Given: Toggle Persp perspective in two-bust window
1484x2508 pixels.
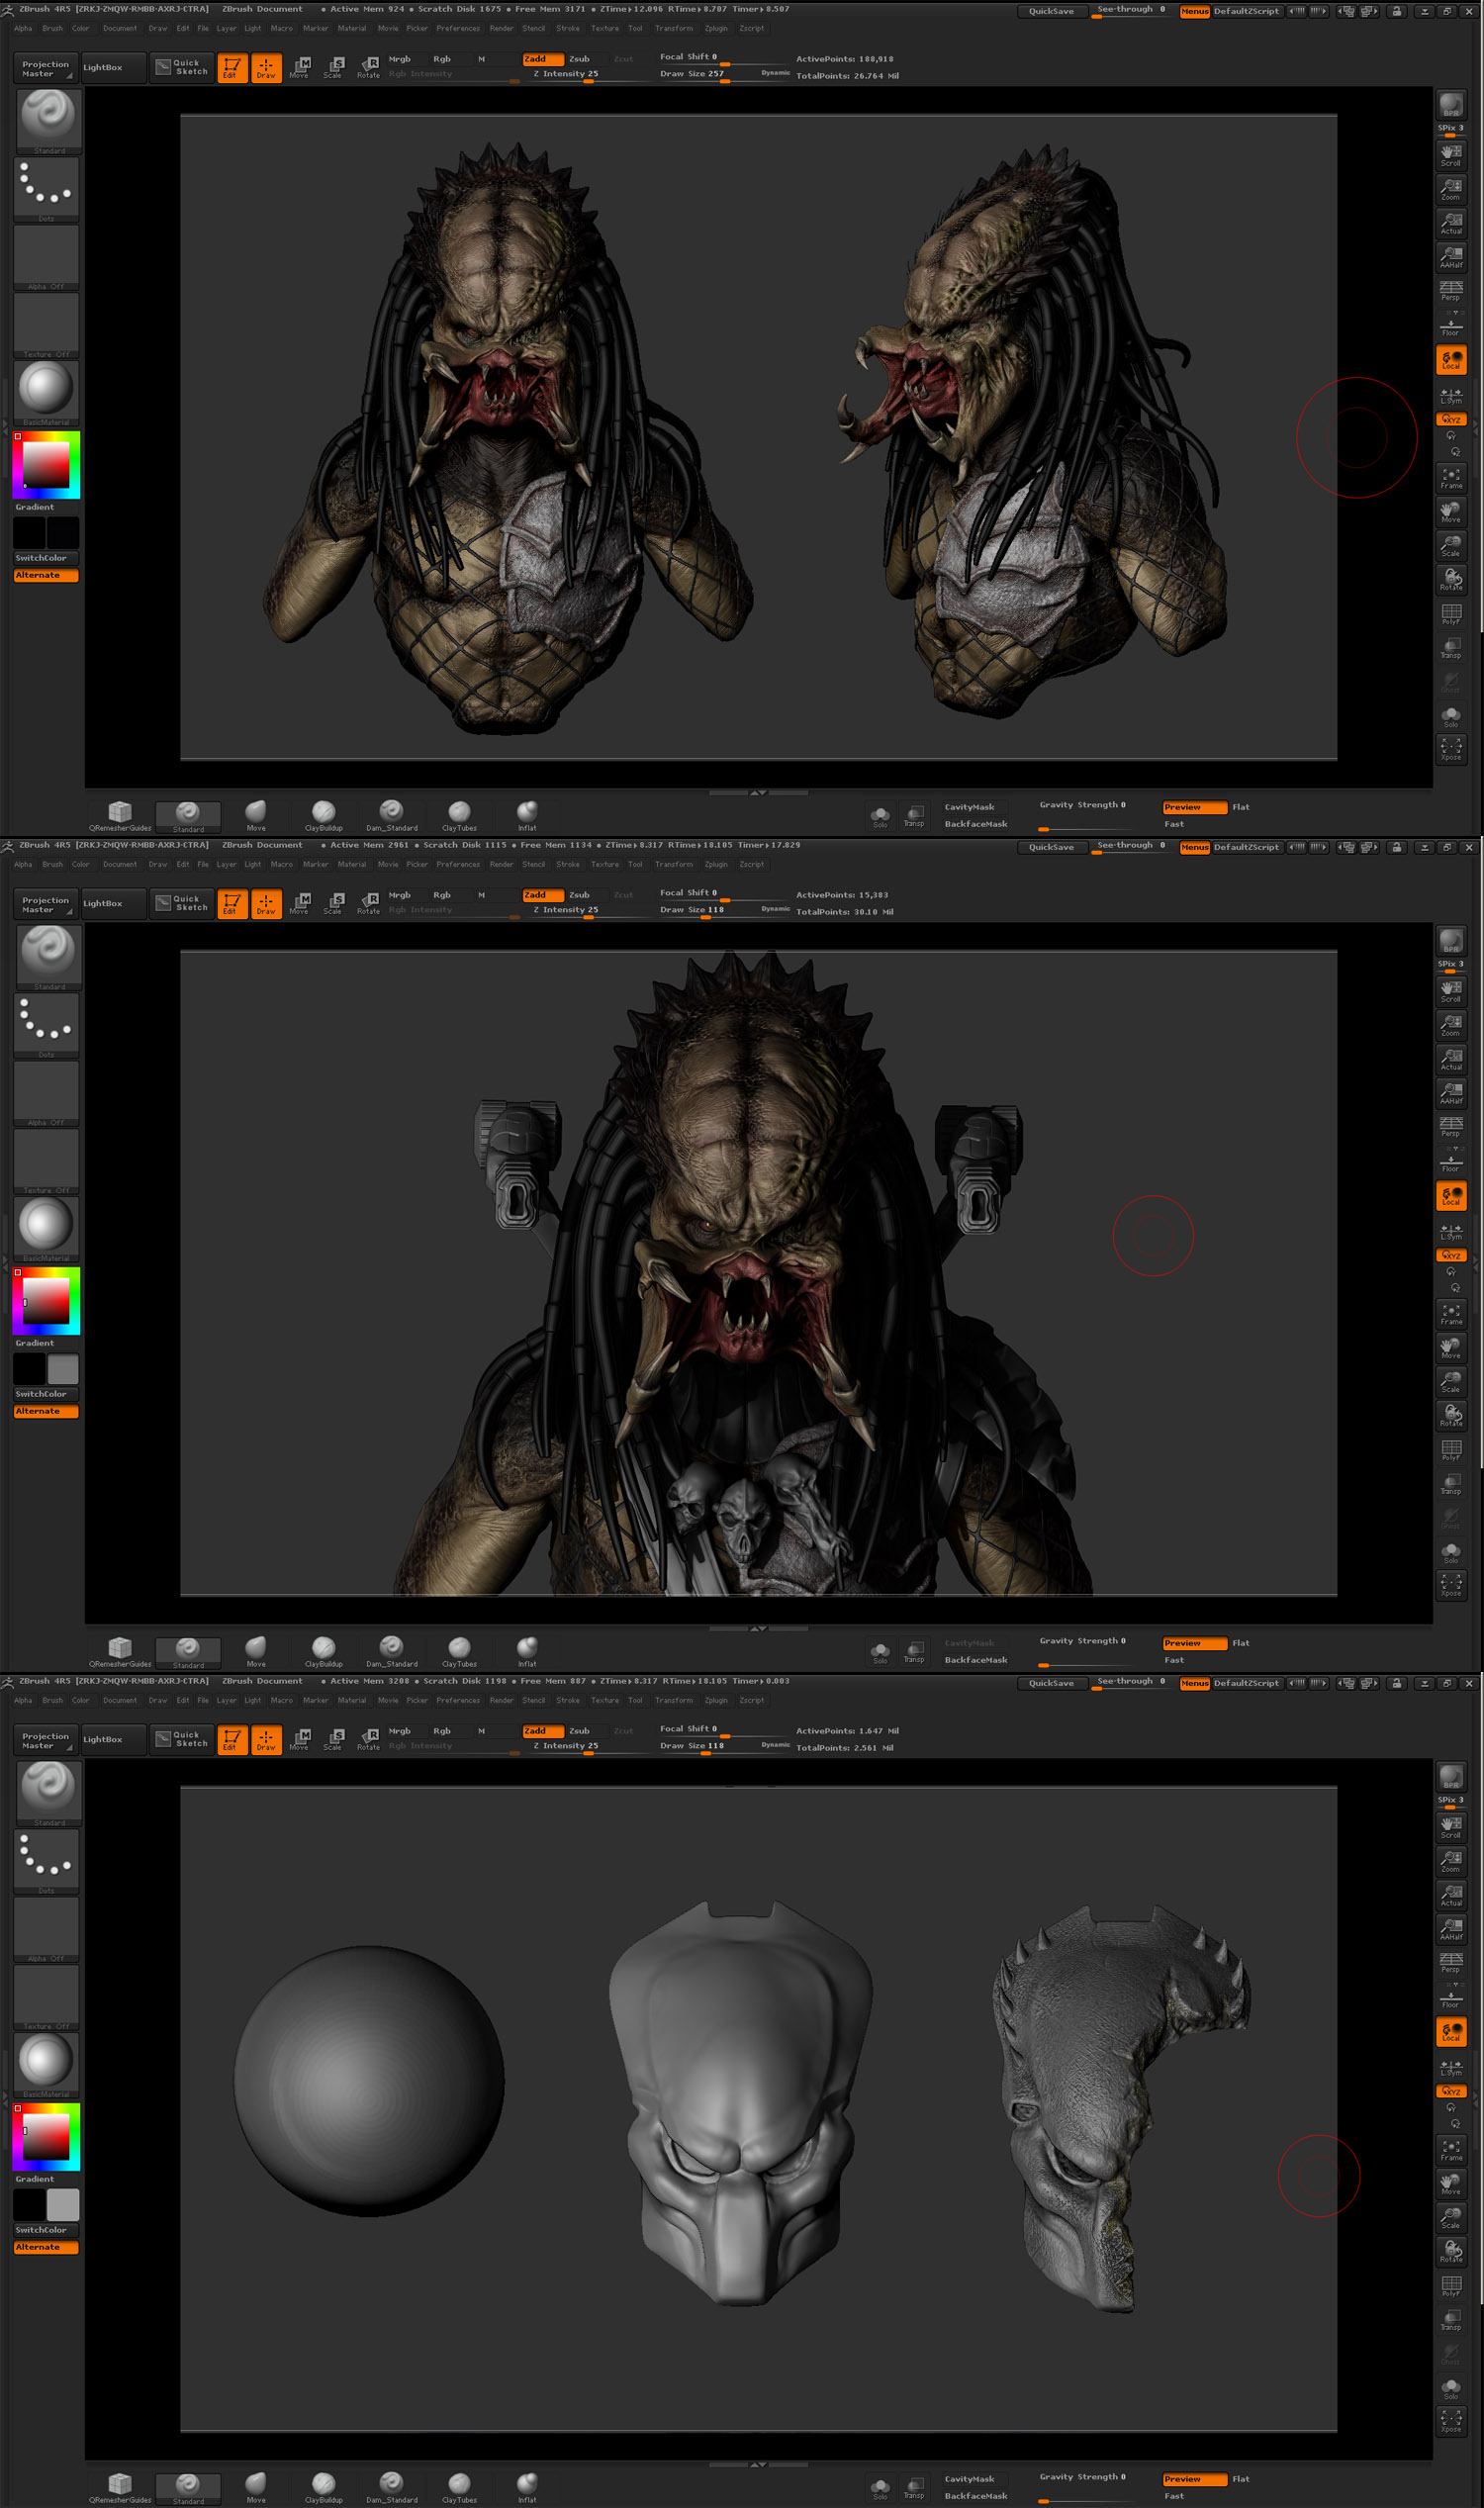Looking at the screenshot, I should (x=1450, y=291).
